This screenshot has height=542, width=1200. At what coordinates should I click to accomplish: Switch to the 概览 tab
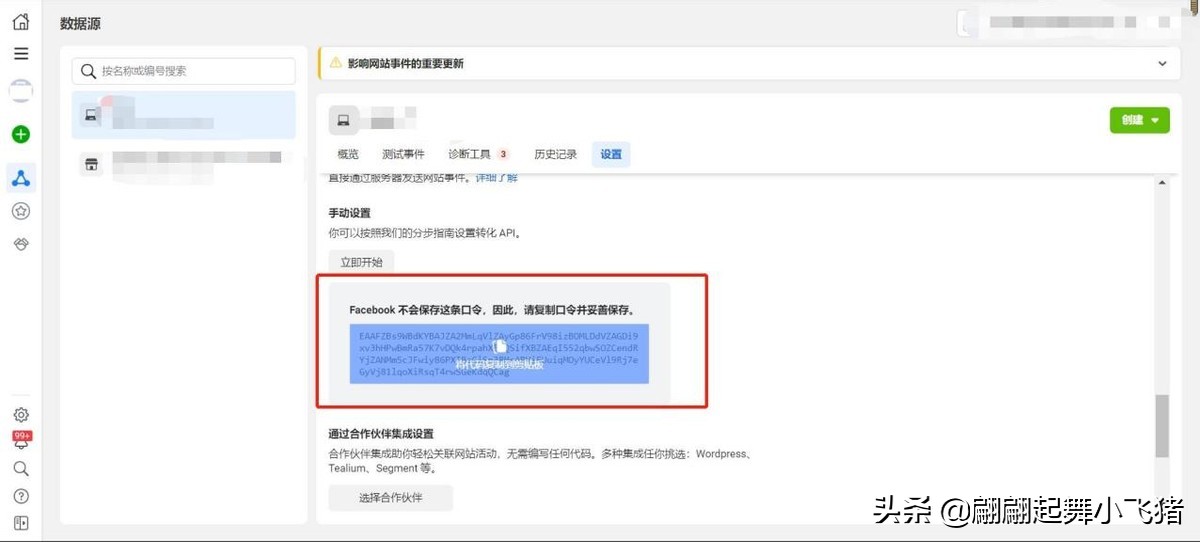pos(348,154)
